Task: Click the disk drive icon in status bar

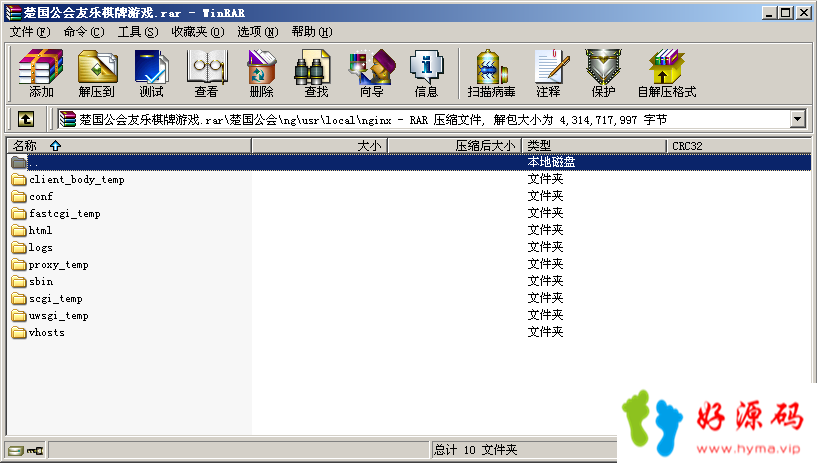Action: 16,451
